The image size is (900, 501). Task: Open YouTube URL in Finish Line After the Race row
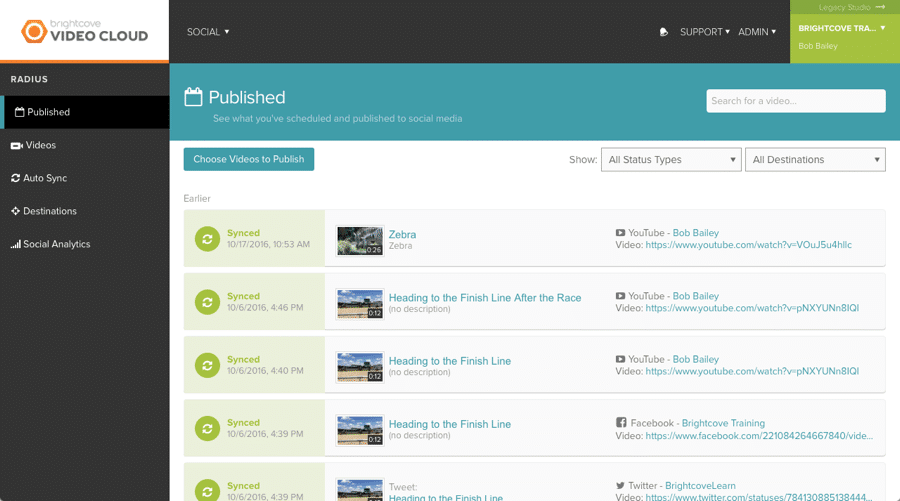752,308
